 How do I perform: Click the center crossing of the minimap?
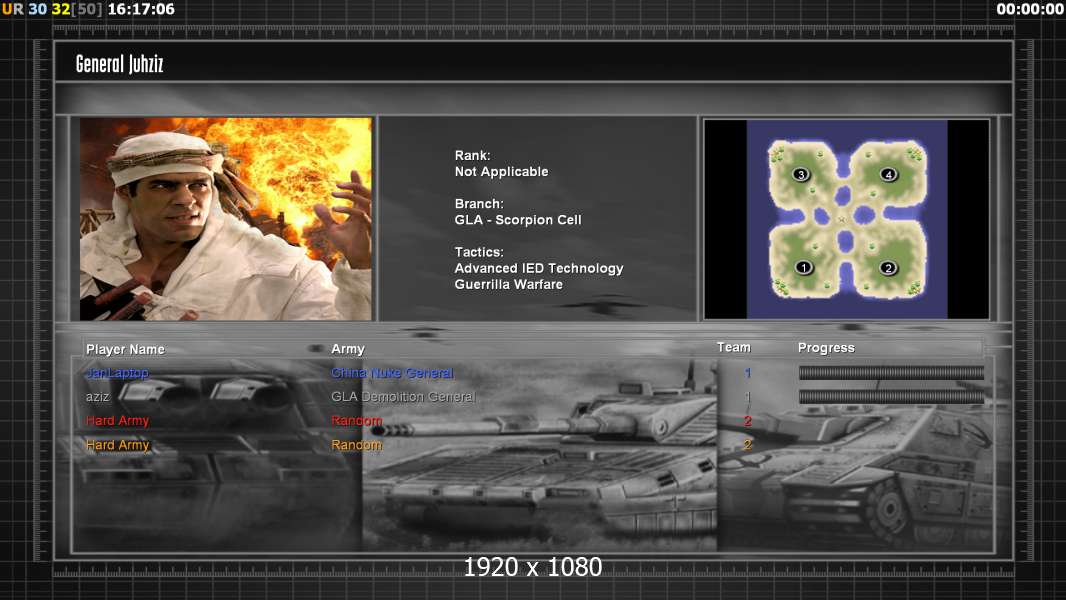tap(845, 220)
